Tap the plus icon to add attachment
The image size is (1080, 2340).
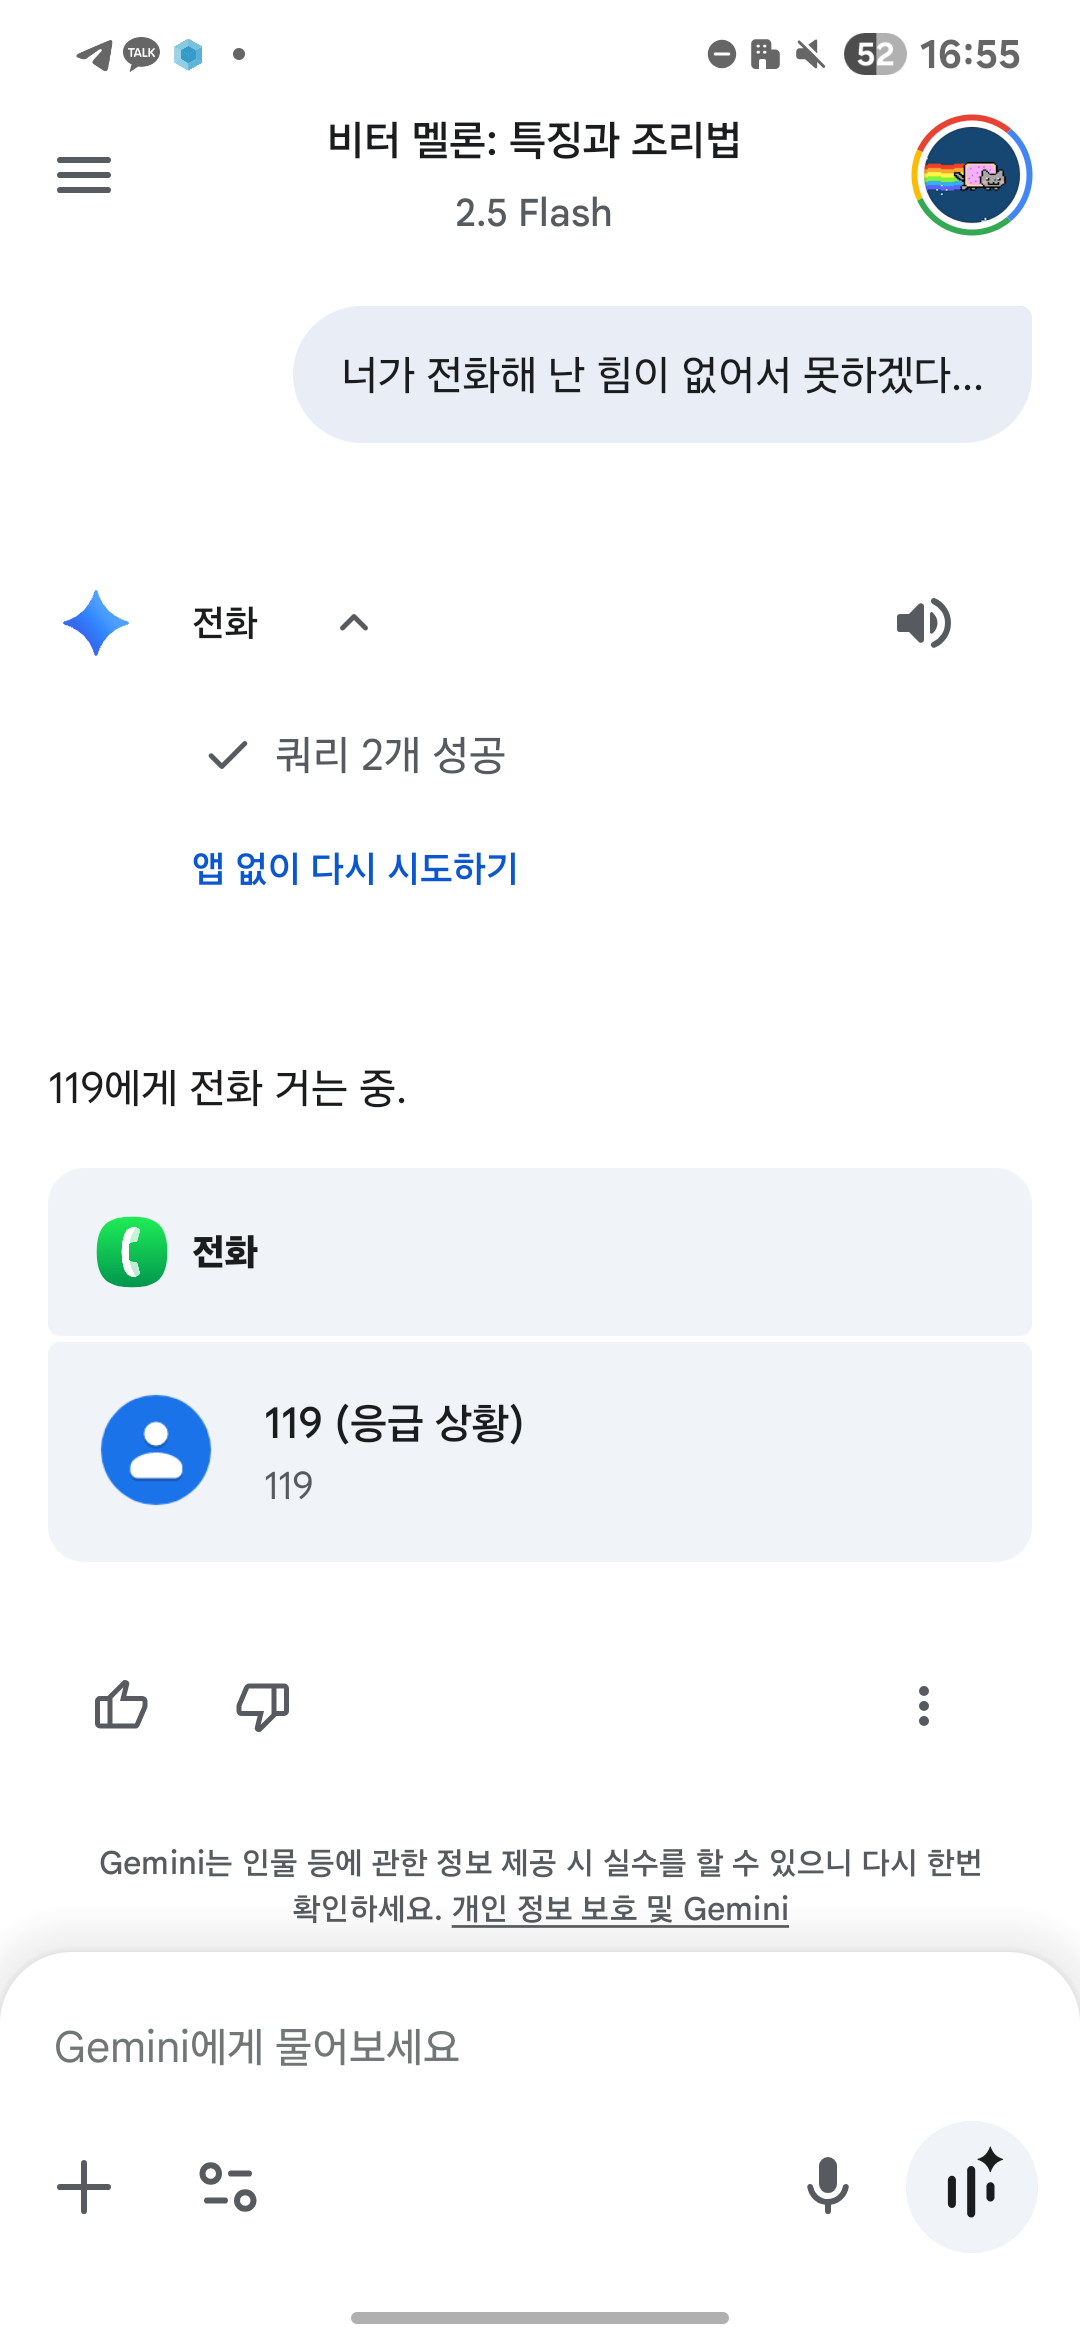click(84, 2187)
